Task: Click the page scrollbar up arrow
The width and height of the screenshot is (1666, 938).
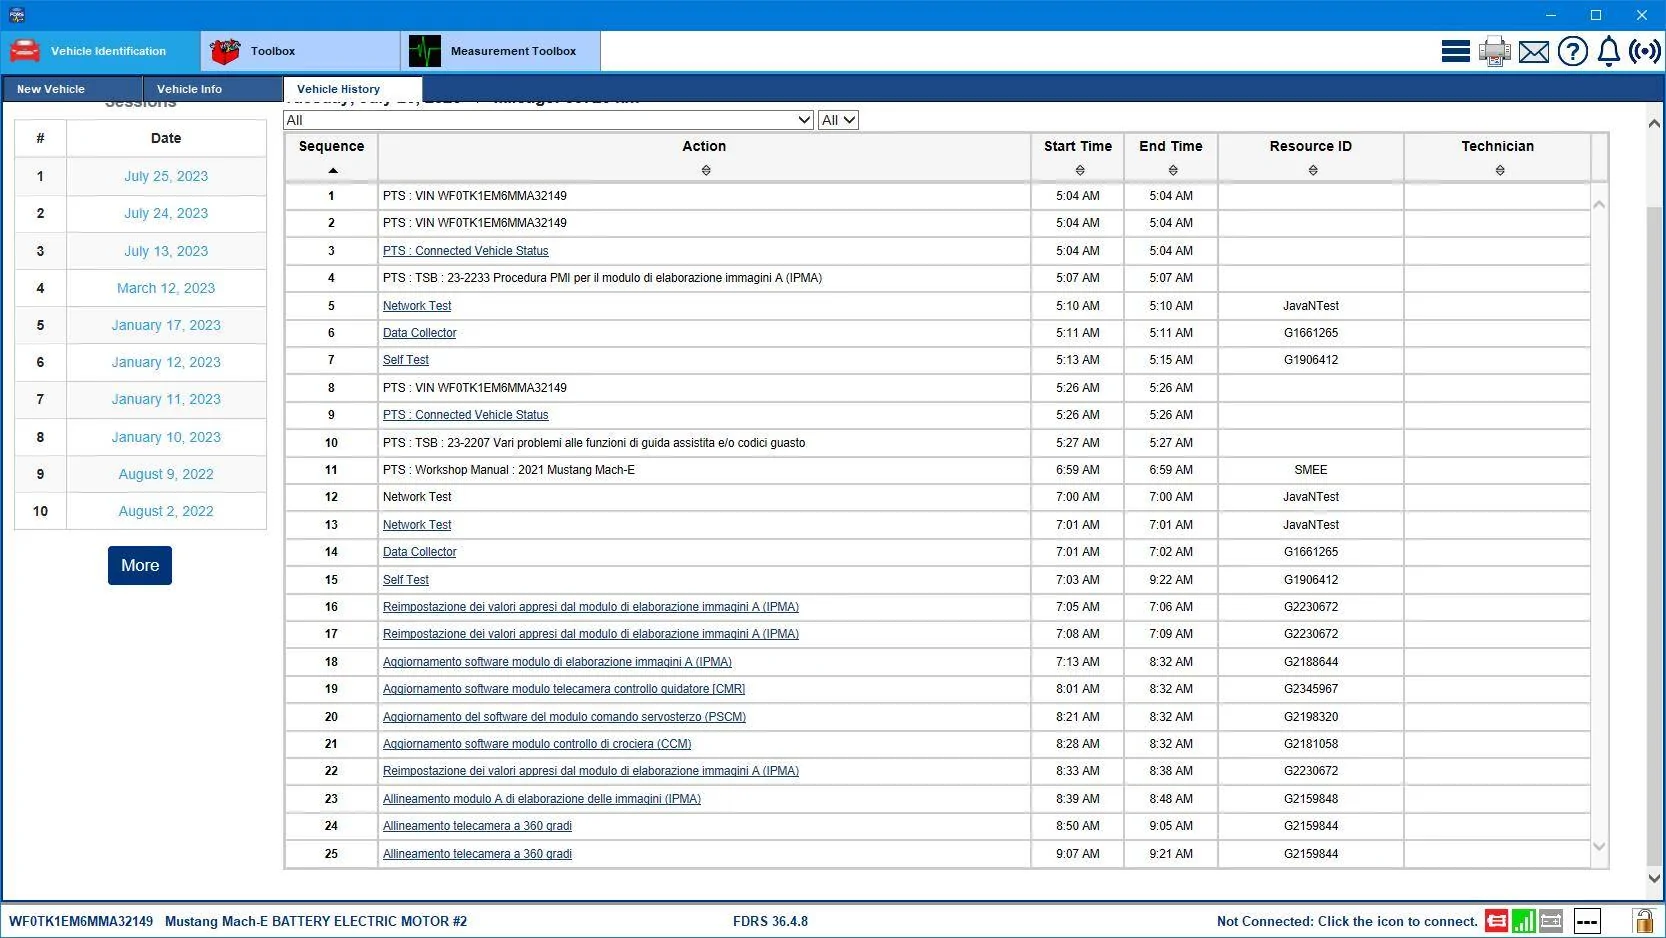Action: pyautogui.click(x=1654, y=123)
